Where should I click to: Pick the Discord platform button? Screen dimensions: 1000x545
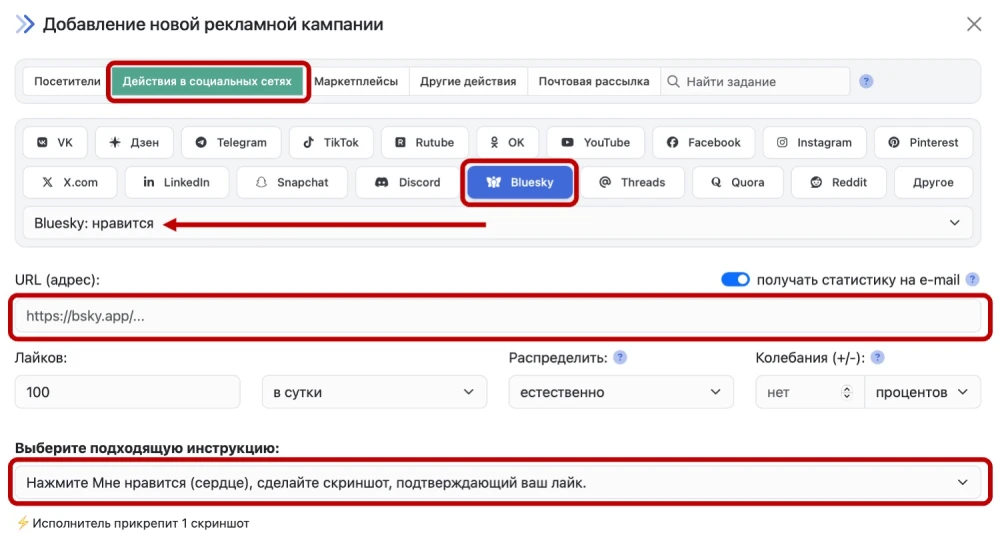[x=408, y=182]
